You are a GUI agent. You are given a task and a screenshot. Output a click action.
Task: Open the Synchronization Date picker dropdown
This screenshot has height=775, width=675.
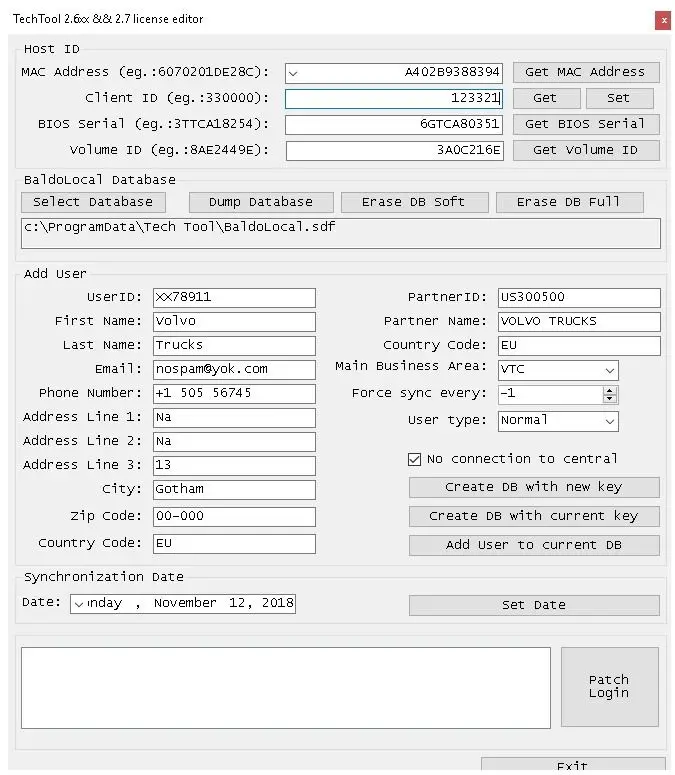click(79, 604)
